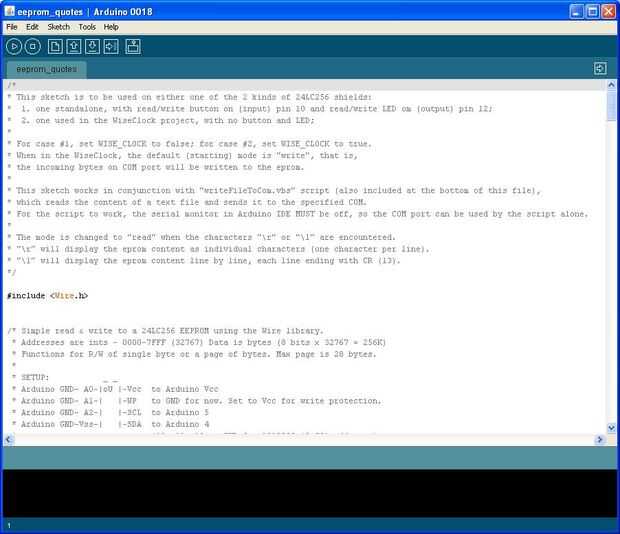Click the line number 1 in status bar

coord(9,525)
